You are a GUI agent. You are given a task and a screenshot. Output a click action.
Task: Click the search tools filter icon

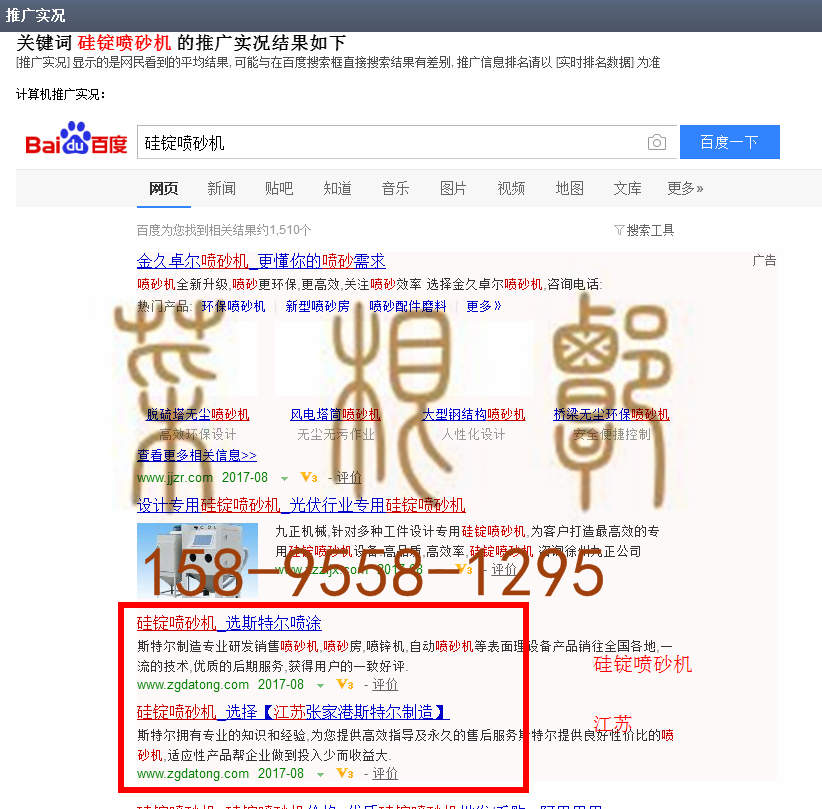point(619,230)
